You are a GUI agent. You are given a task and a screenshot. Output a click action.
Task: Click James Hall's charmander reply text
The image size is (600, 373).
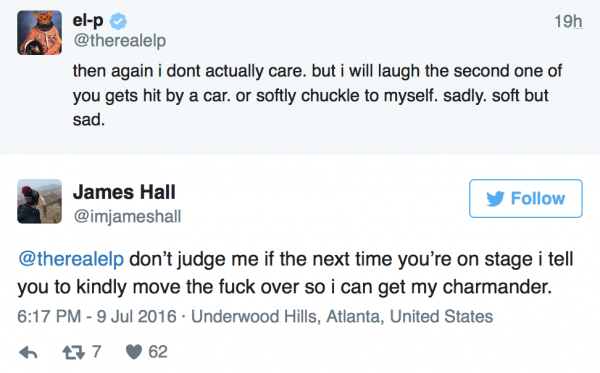click(295, 273)
